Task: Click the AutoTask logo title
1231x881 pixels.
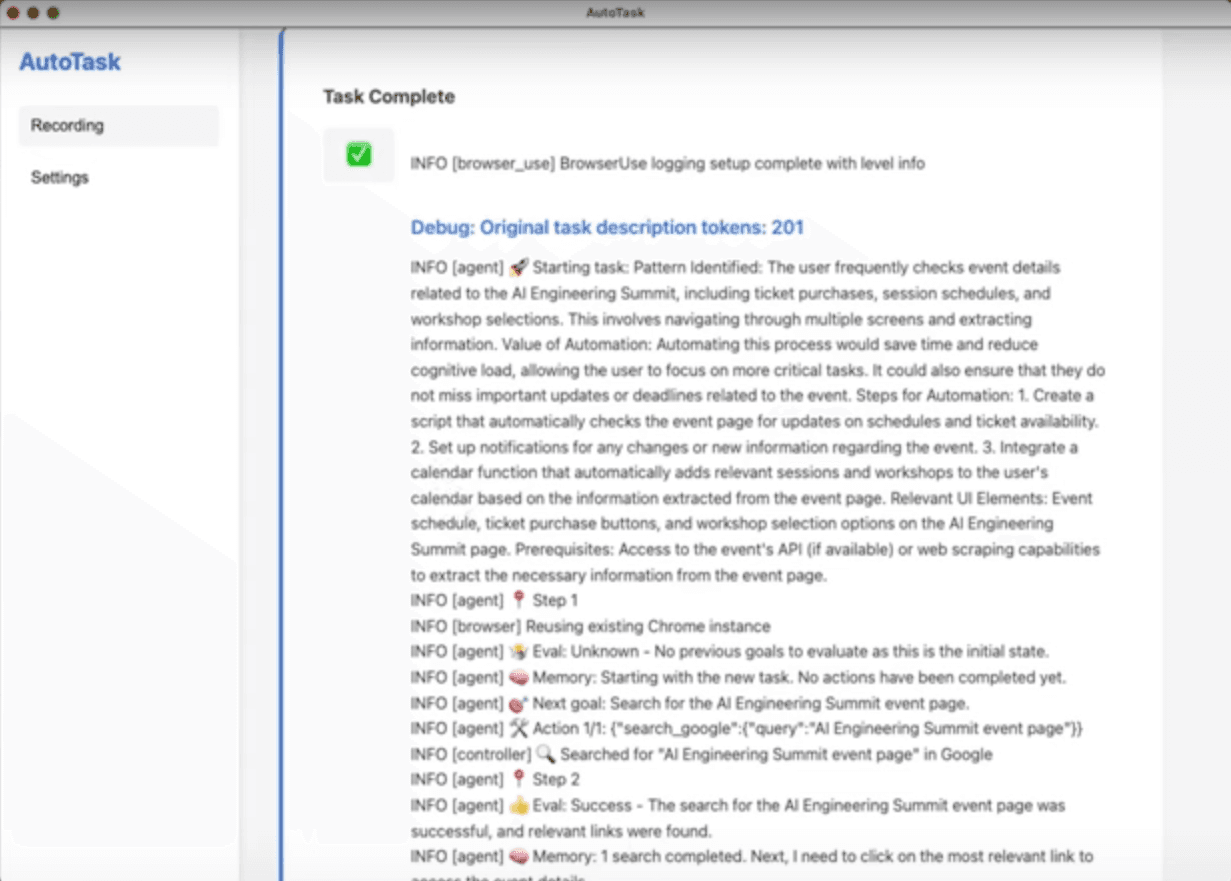Action: (70, 62)
